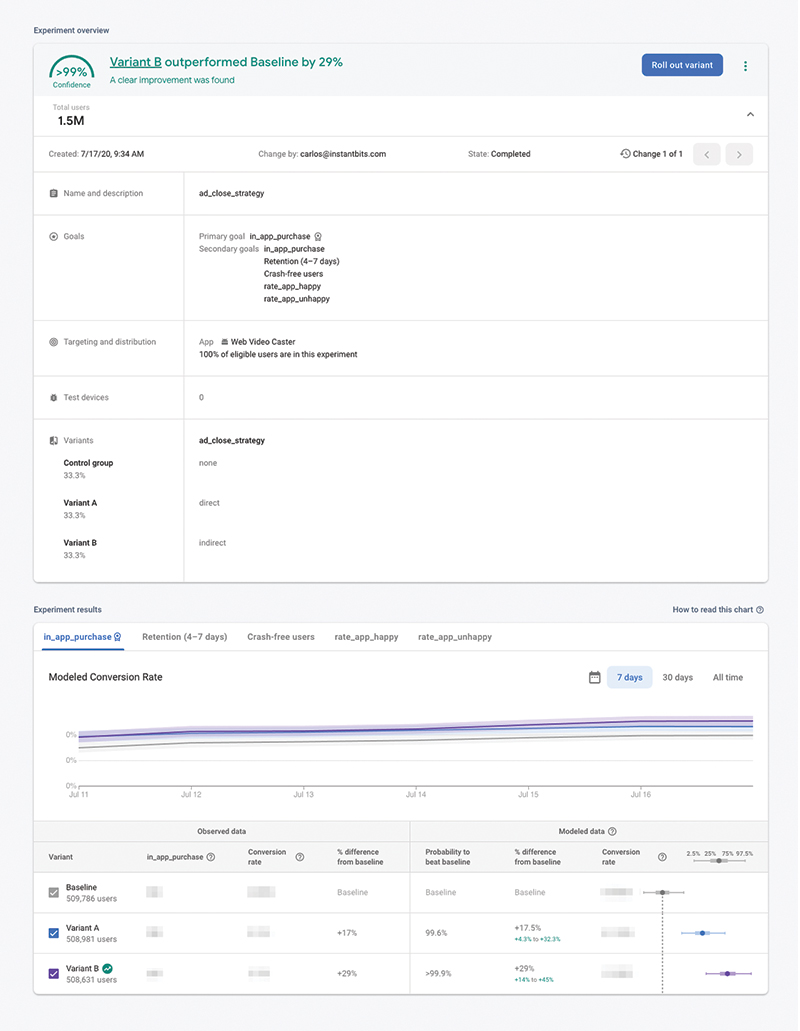This screenshot has width=800, height=1031.
Task: Click help icon next to in_app_purchase column
Action: tap(211, 857)
